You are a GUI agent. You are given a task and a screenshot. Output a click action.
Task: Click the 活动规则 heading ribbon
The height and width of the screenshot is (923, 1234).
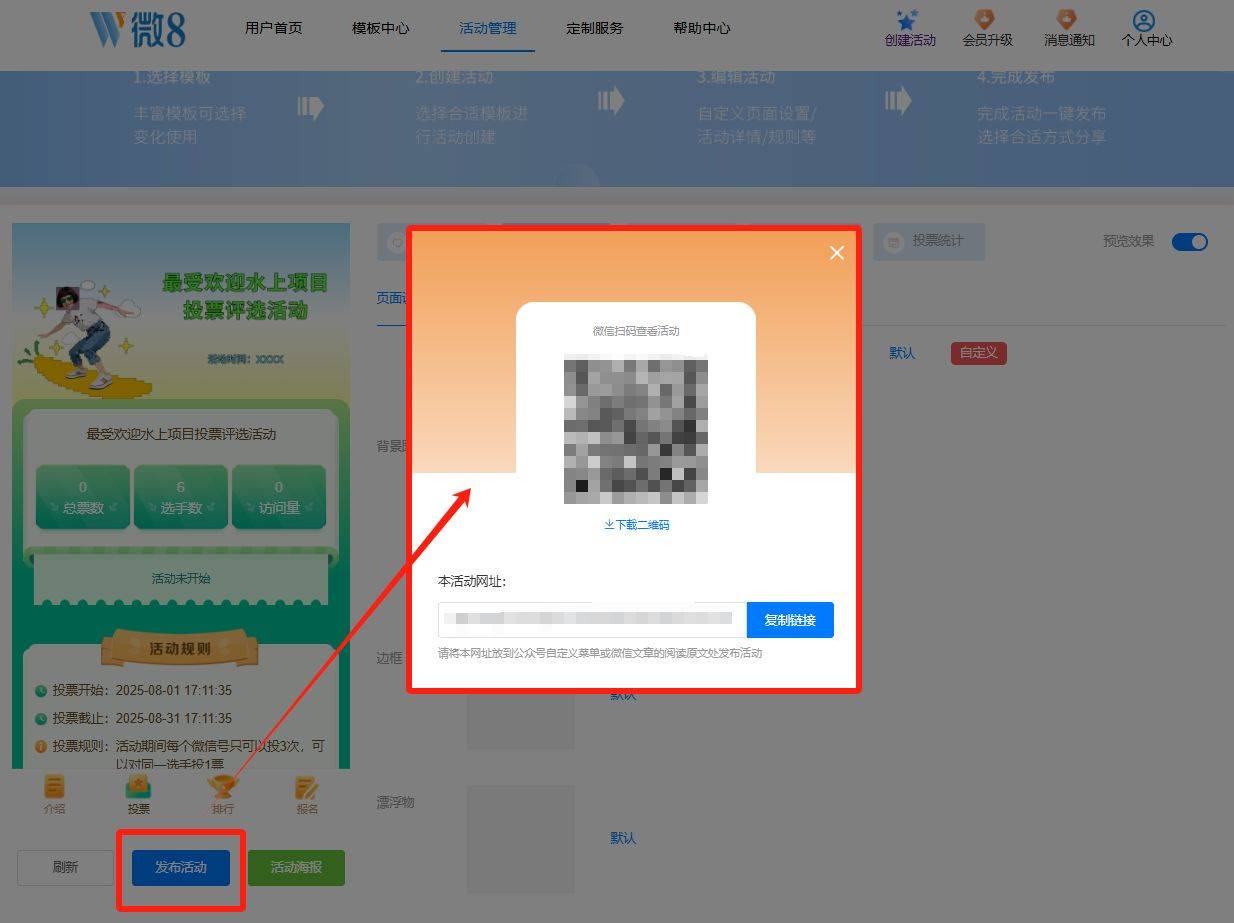(180, 648)
